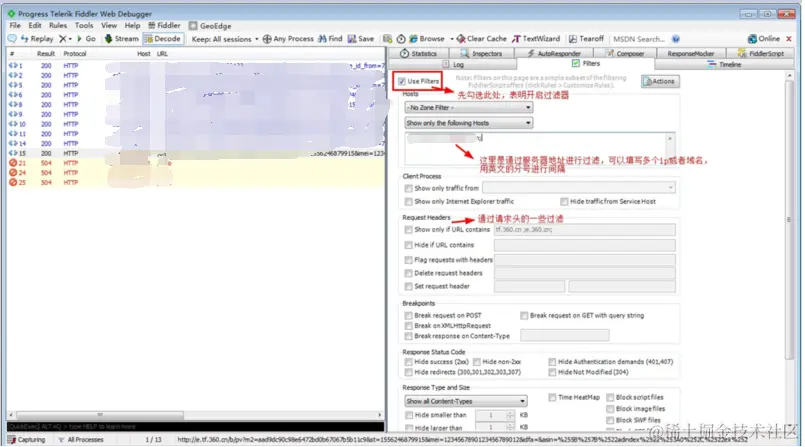Switch to the Log tab

[x=453, y=65]
